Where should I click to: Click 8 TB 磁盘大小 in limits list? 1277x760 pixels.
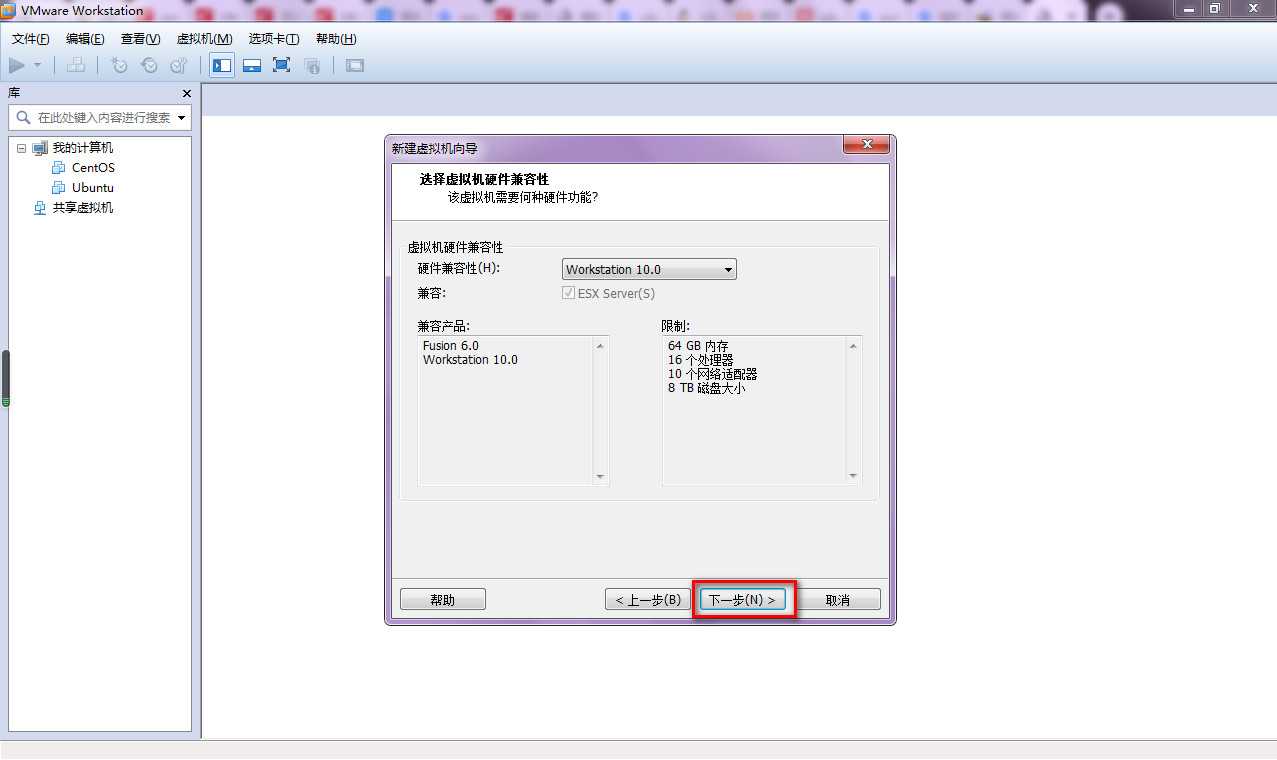706,388
